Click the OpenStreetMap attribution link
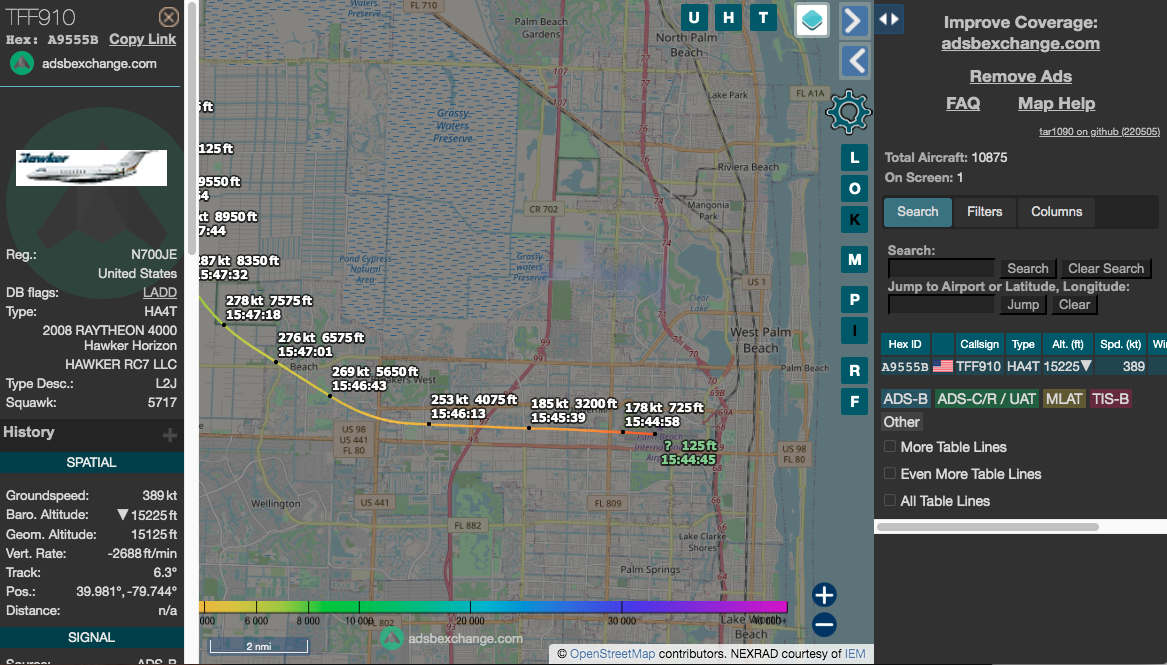Viewport: 1167px width, 665px height. coord(612,654)
